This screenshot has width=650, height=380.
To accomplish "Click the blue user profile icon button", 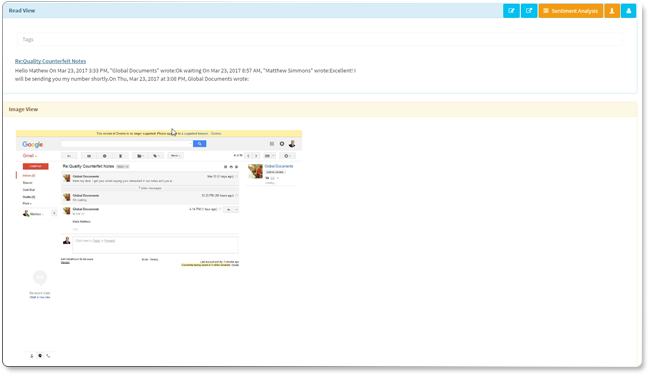I will tap(628, 11).
